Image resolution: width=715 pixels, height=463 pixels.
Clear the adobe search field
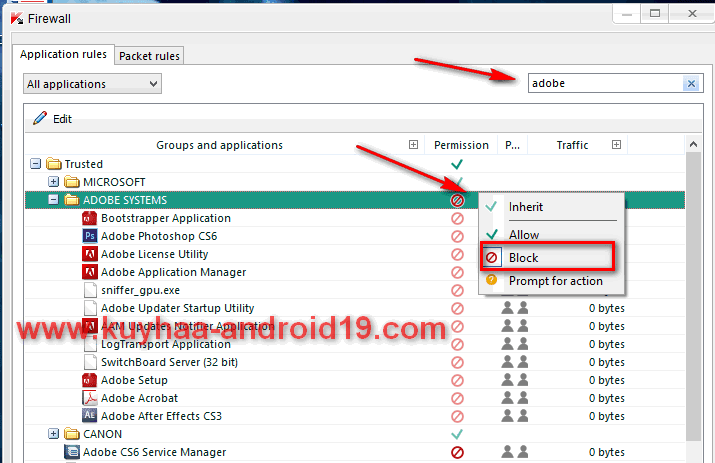tap(691, 83)
